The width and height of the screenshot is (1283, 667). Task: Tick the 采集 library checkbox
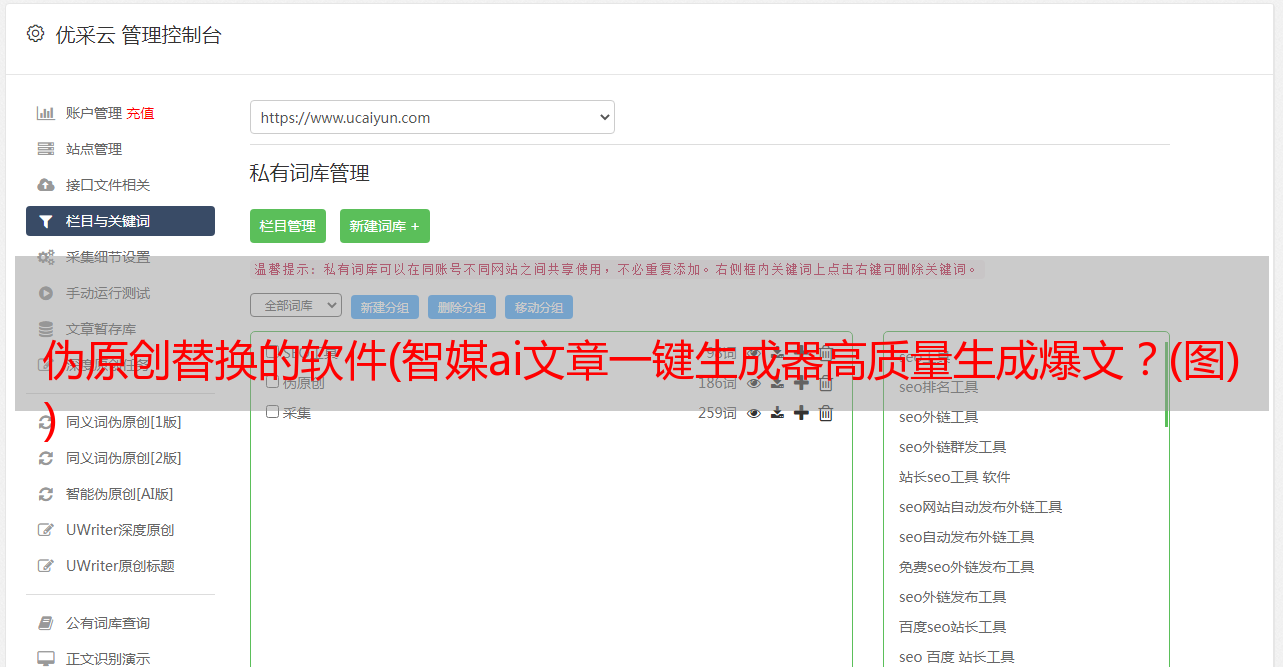click(x=272, y=412)
